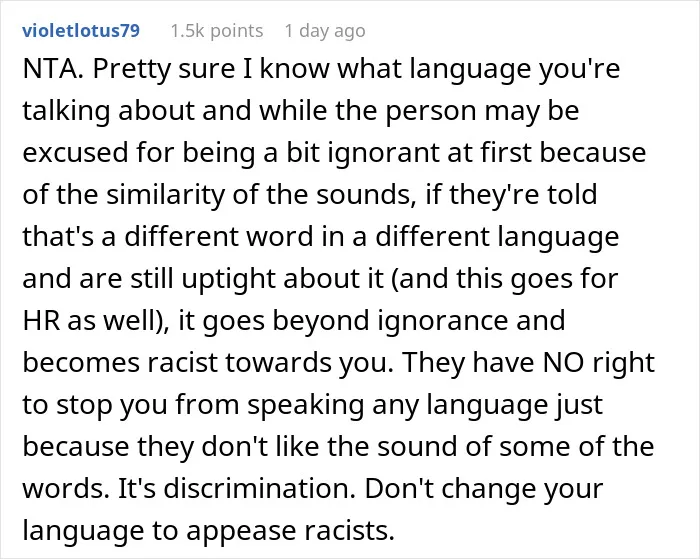
Task: Click the word 'talking' in the second line
Action: [x=66, y=111]
